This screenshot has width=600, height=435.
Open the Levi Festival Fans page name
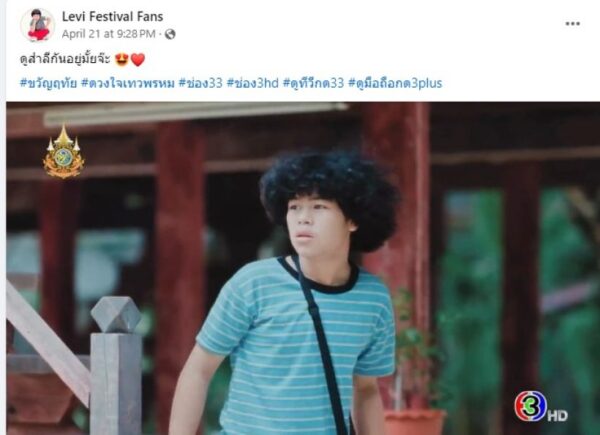pyautogui.click(x=112, y=16)
